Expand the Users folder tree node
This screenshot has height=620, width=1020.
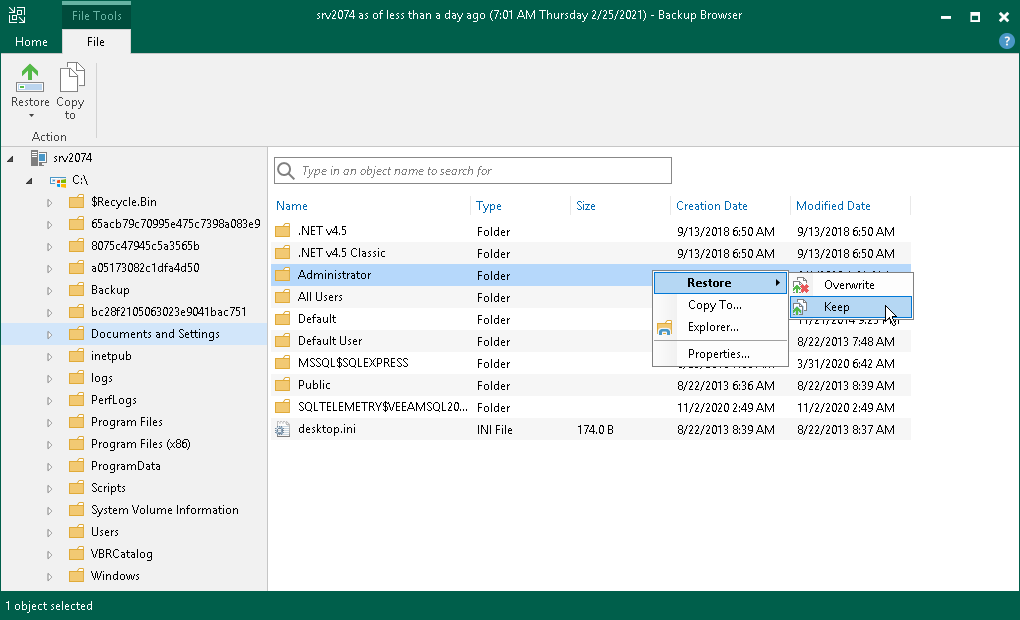(48, 532)
